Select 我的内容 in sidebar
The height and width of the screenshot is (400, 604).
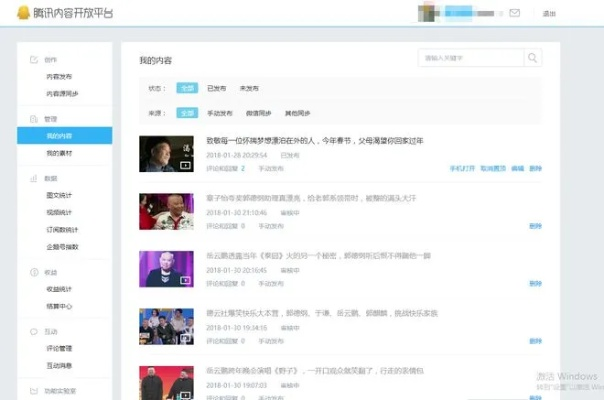click(64, 136)
